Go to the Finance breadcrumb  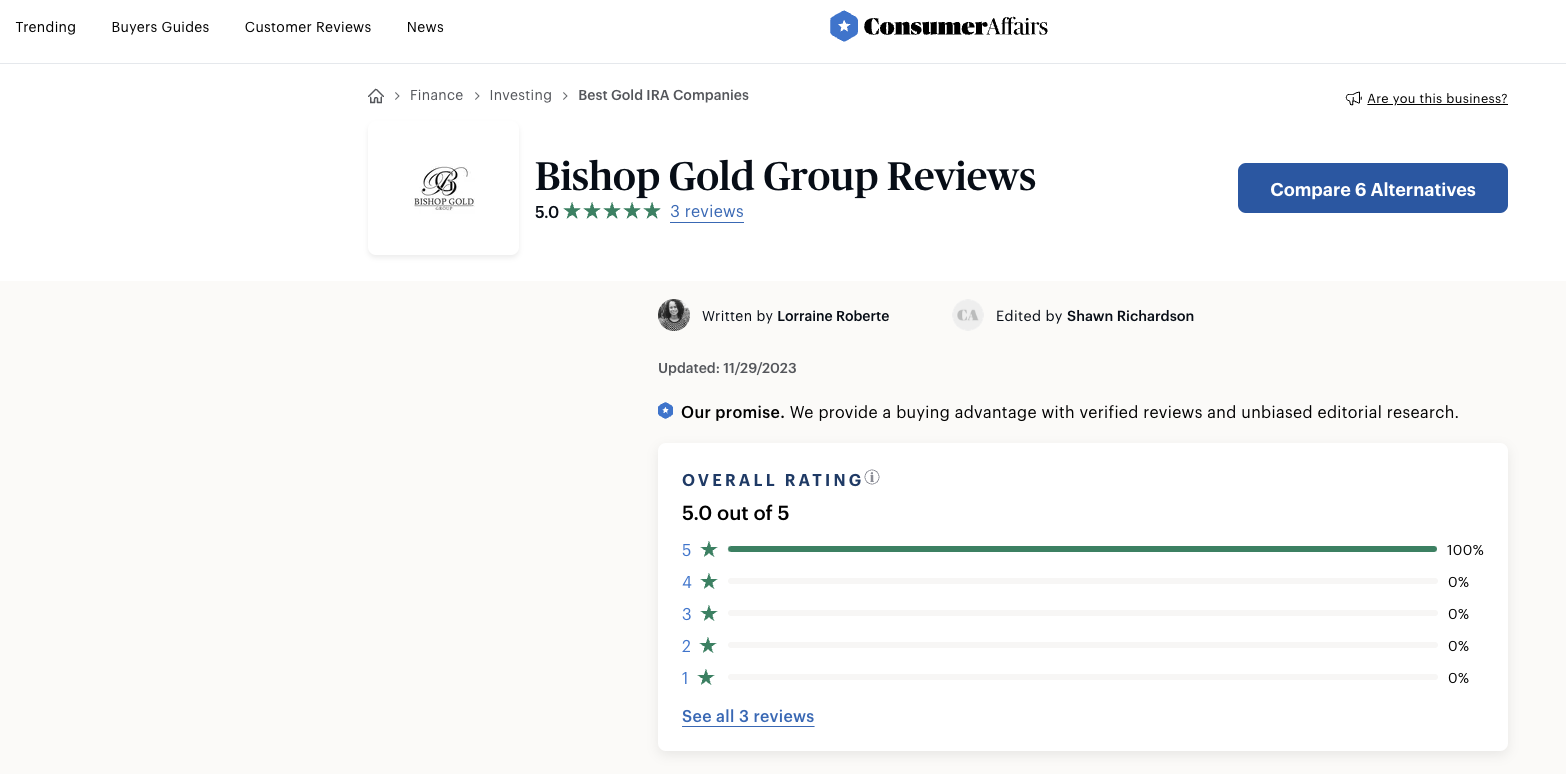click(436, 95)
